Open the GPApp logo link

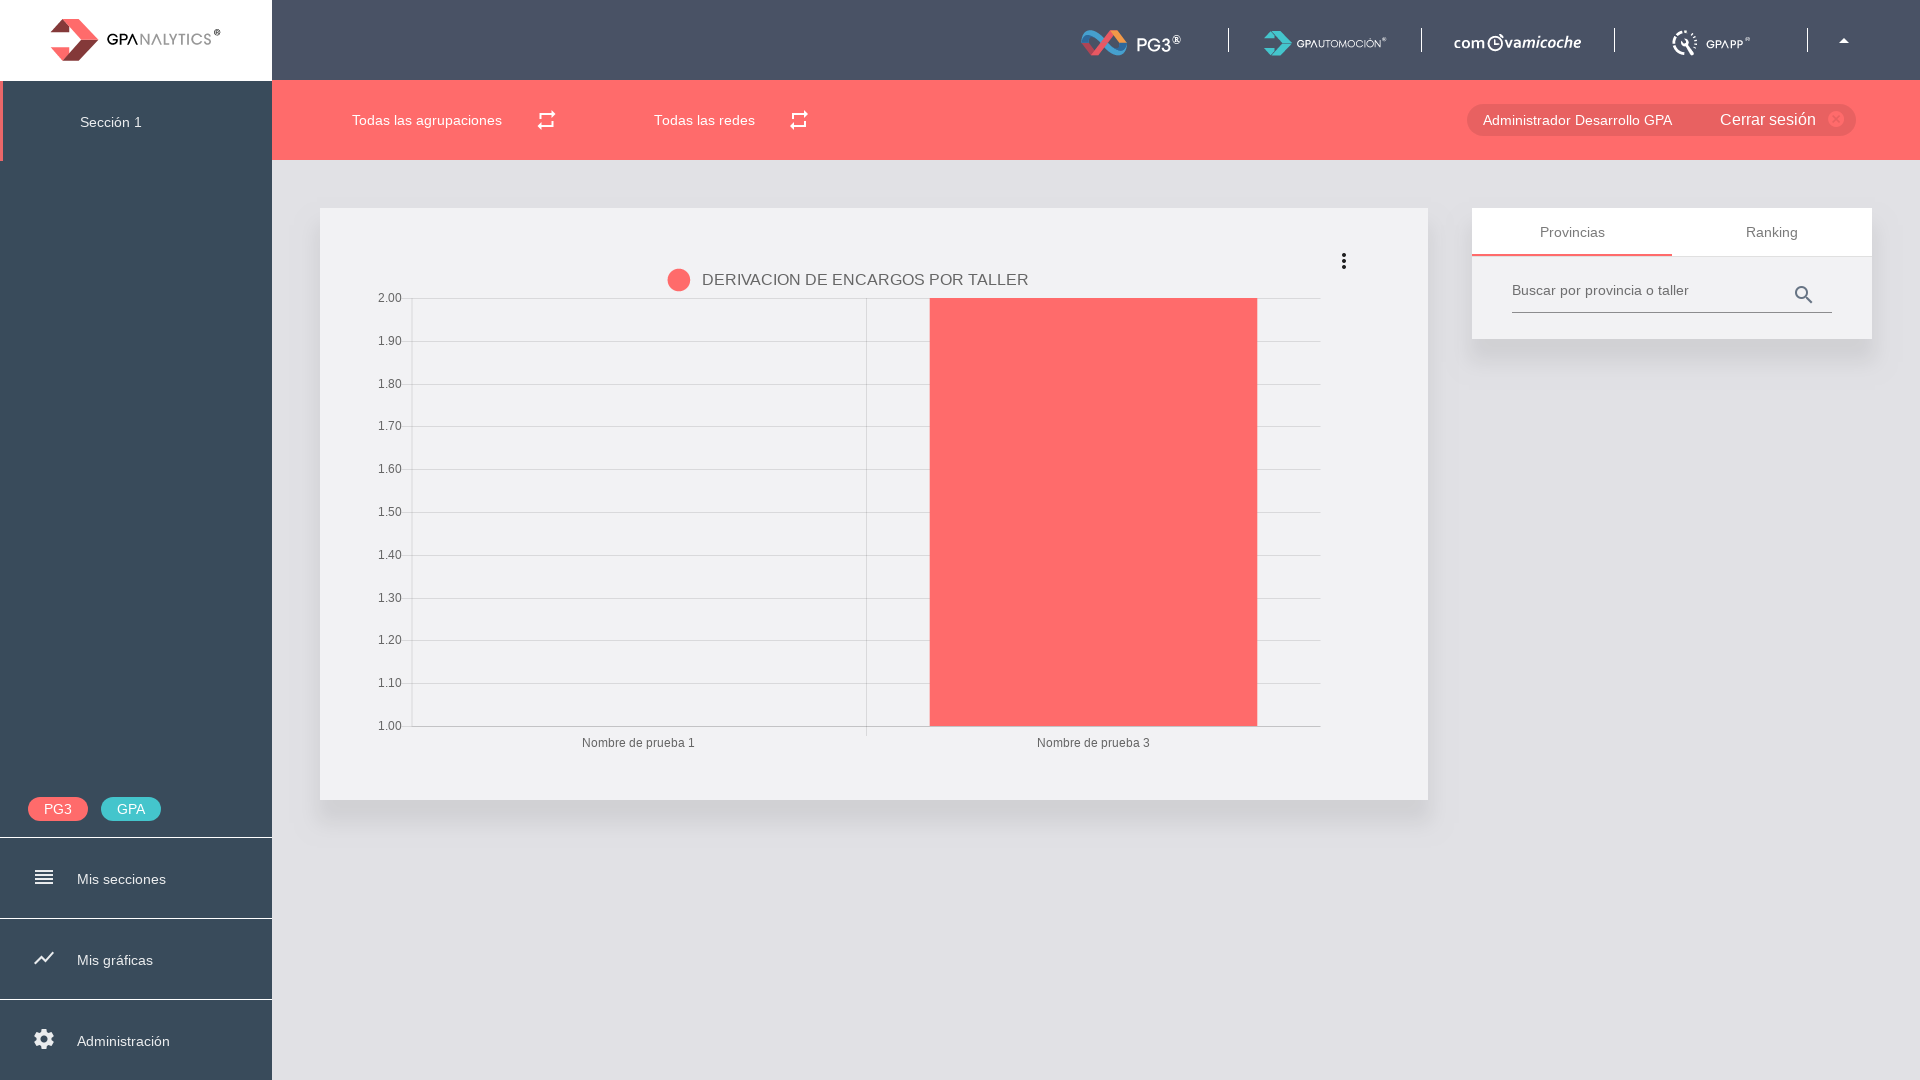click(x=1710, y=42)
